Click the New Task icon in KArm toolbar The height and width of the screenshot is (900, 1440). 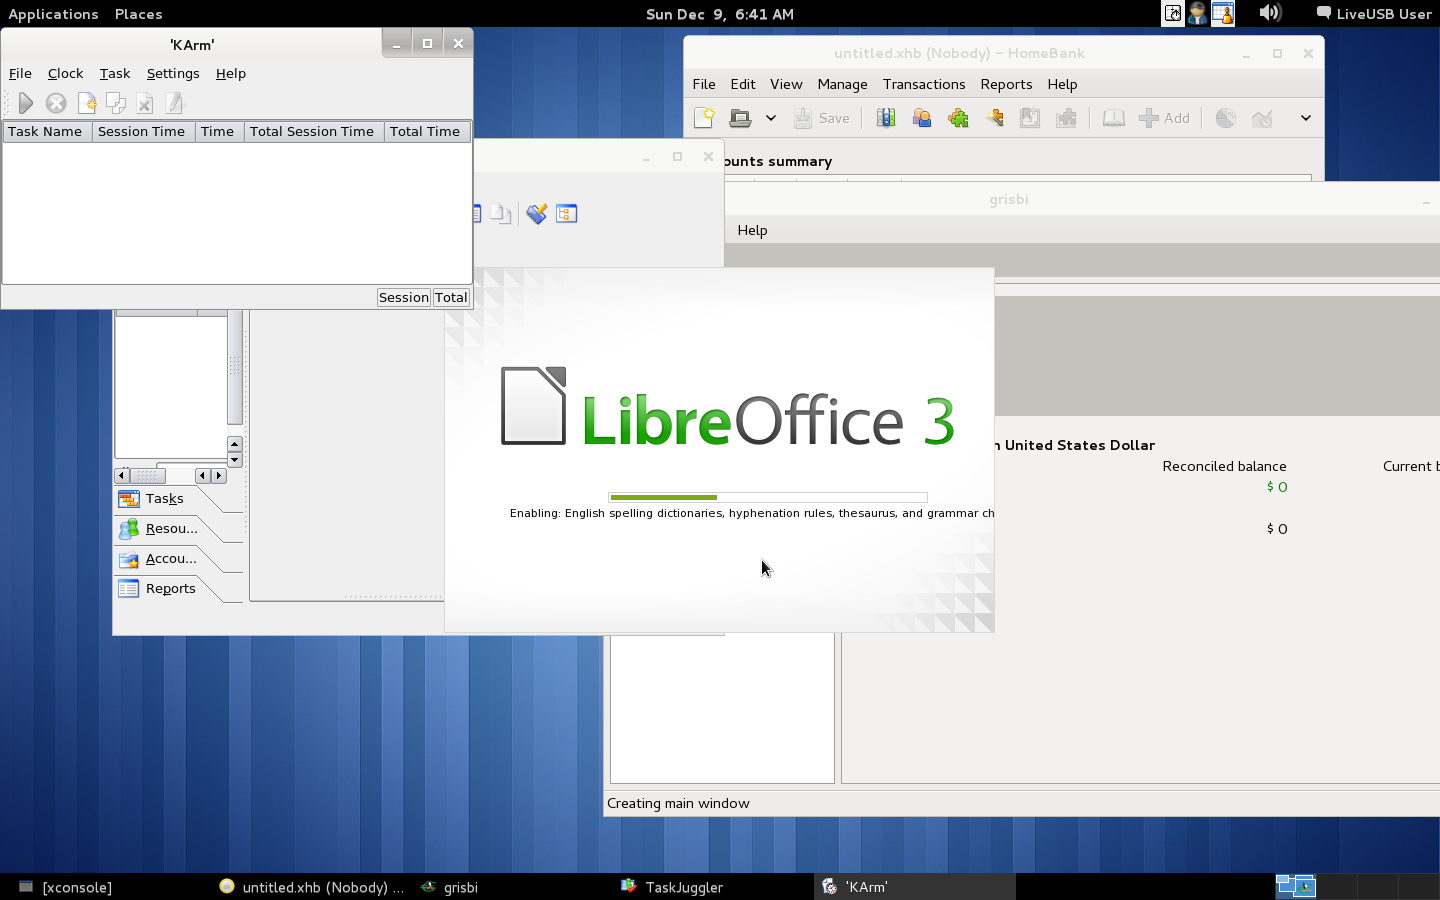pyautogui.click(x=87, y=103)
